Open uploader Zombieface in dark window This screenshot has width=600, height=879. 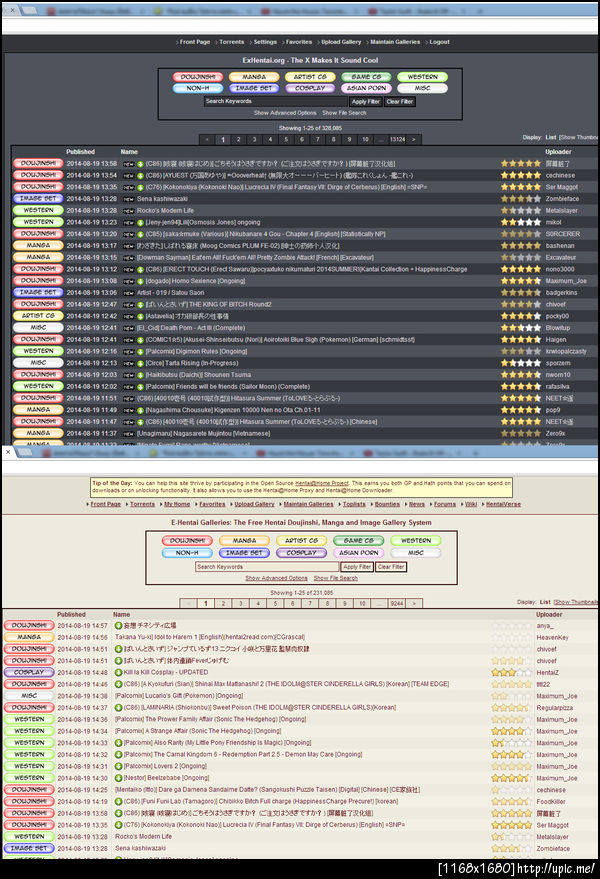562,199
